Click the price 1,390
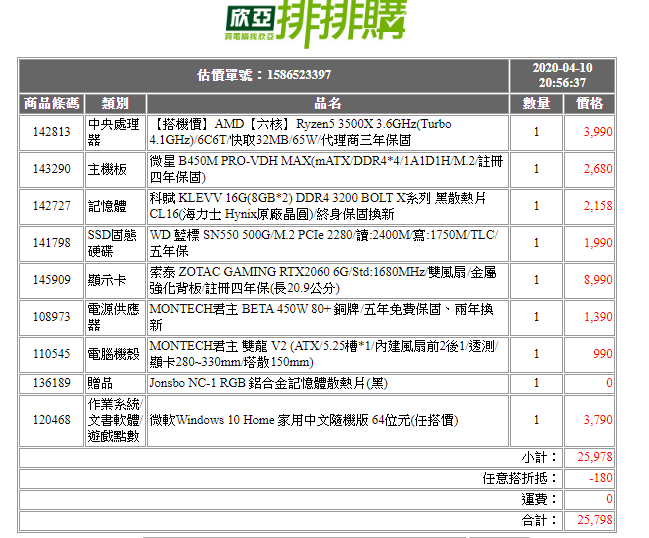The height and width of the screenshot is (538, 649). click(598, 317)
